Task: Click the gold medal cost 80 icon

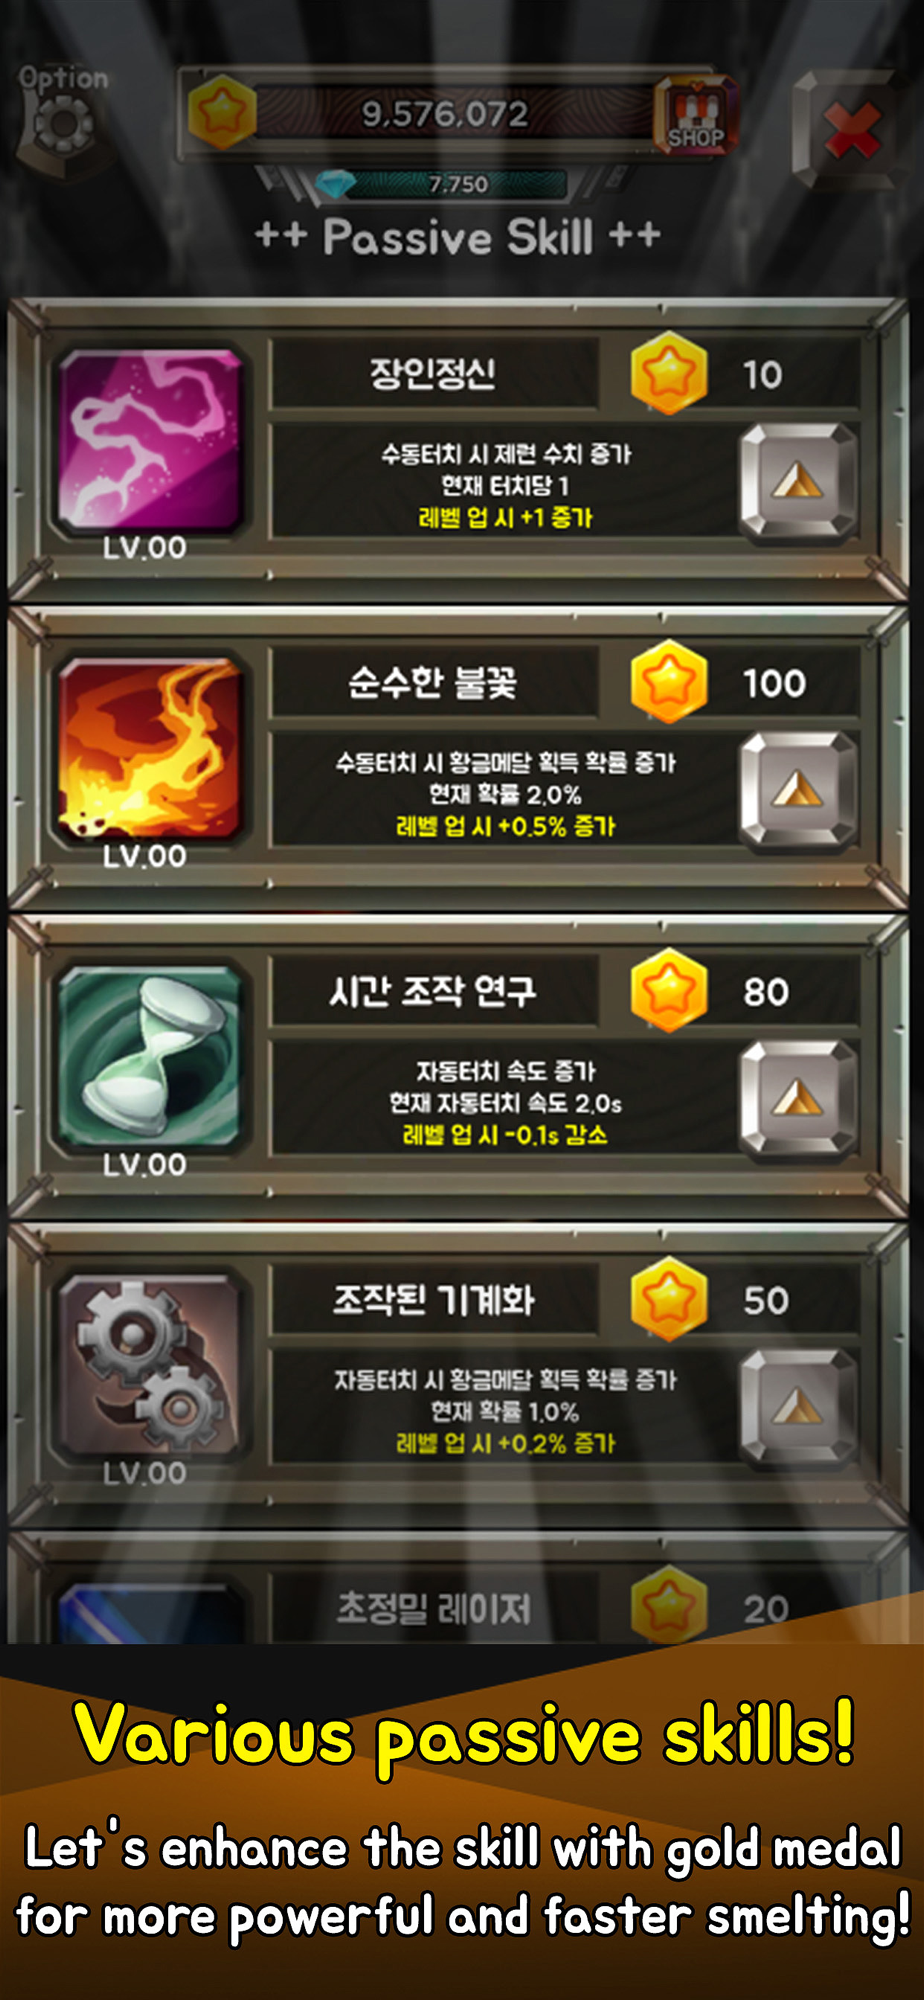Action: pyautogui.click(x=669, y=991)
